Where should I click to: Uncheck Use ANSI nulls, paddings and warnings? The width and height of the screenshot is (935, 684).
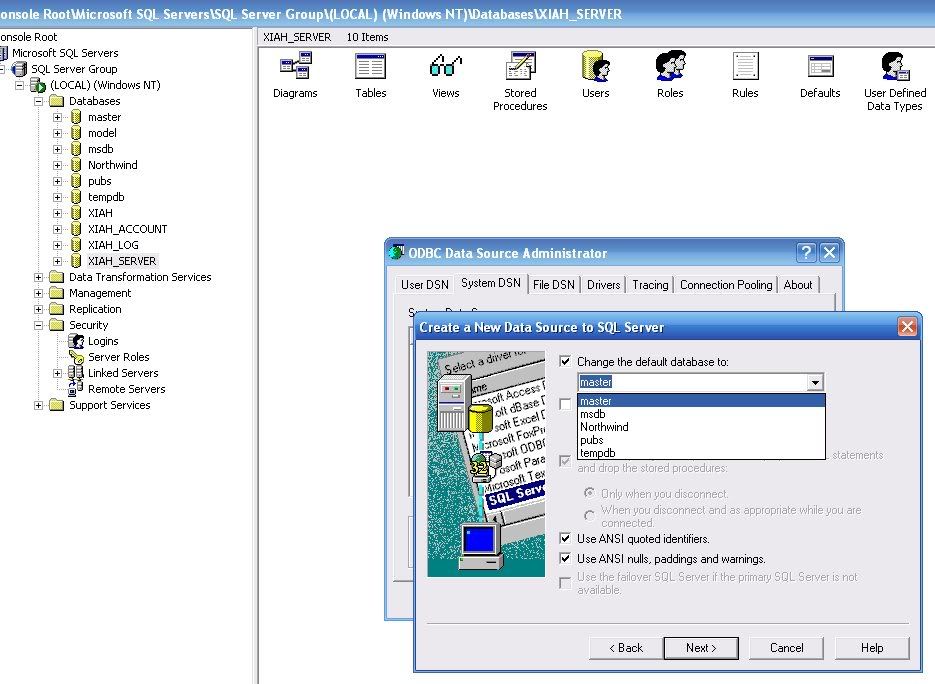(x=566, y=559)
